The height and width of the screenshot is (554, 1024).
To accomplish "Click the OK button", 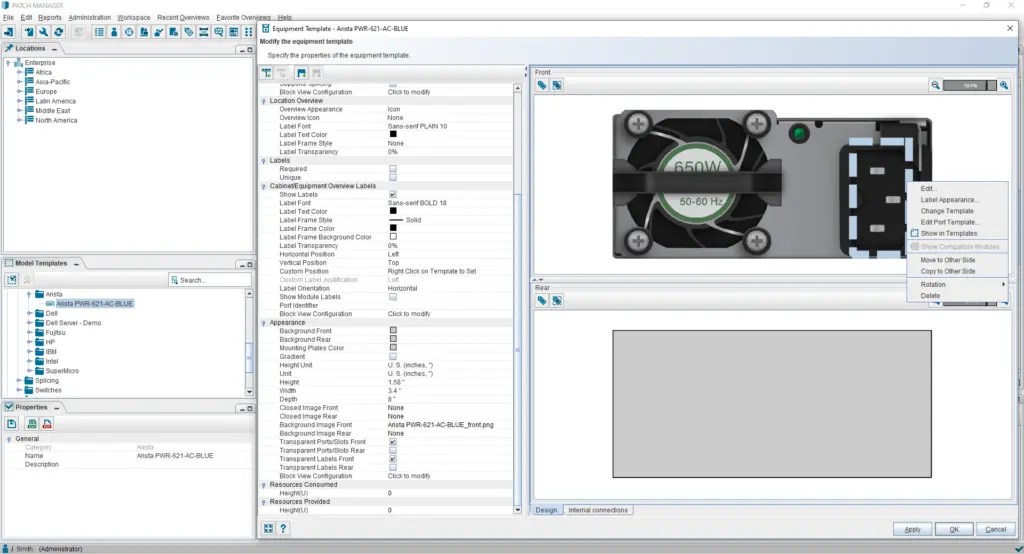I will (x=954, y=529).
